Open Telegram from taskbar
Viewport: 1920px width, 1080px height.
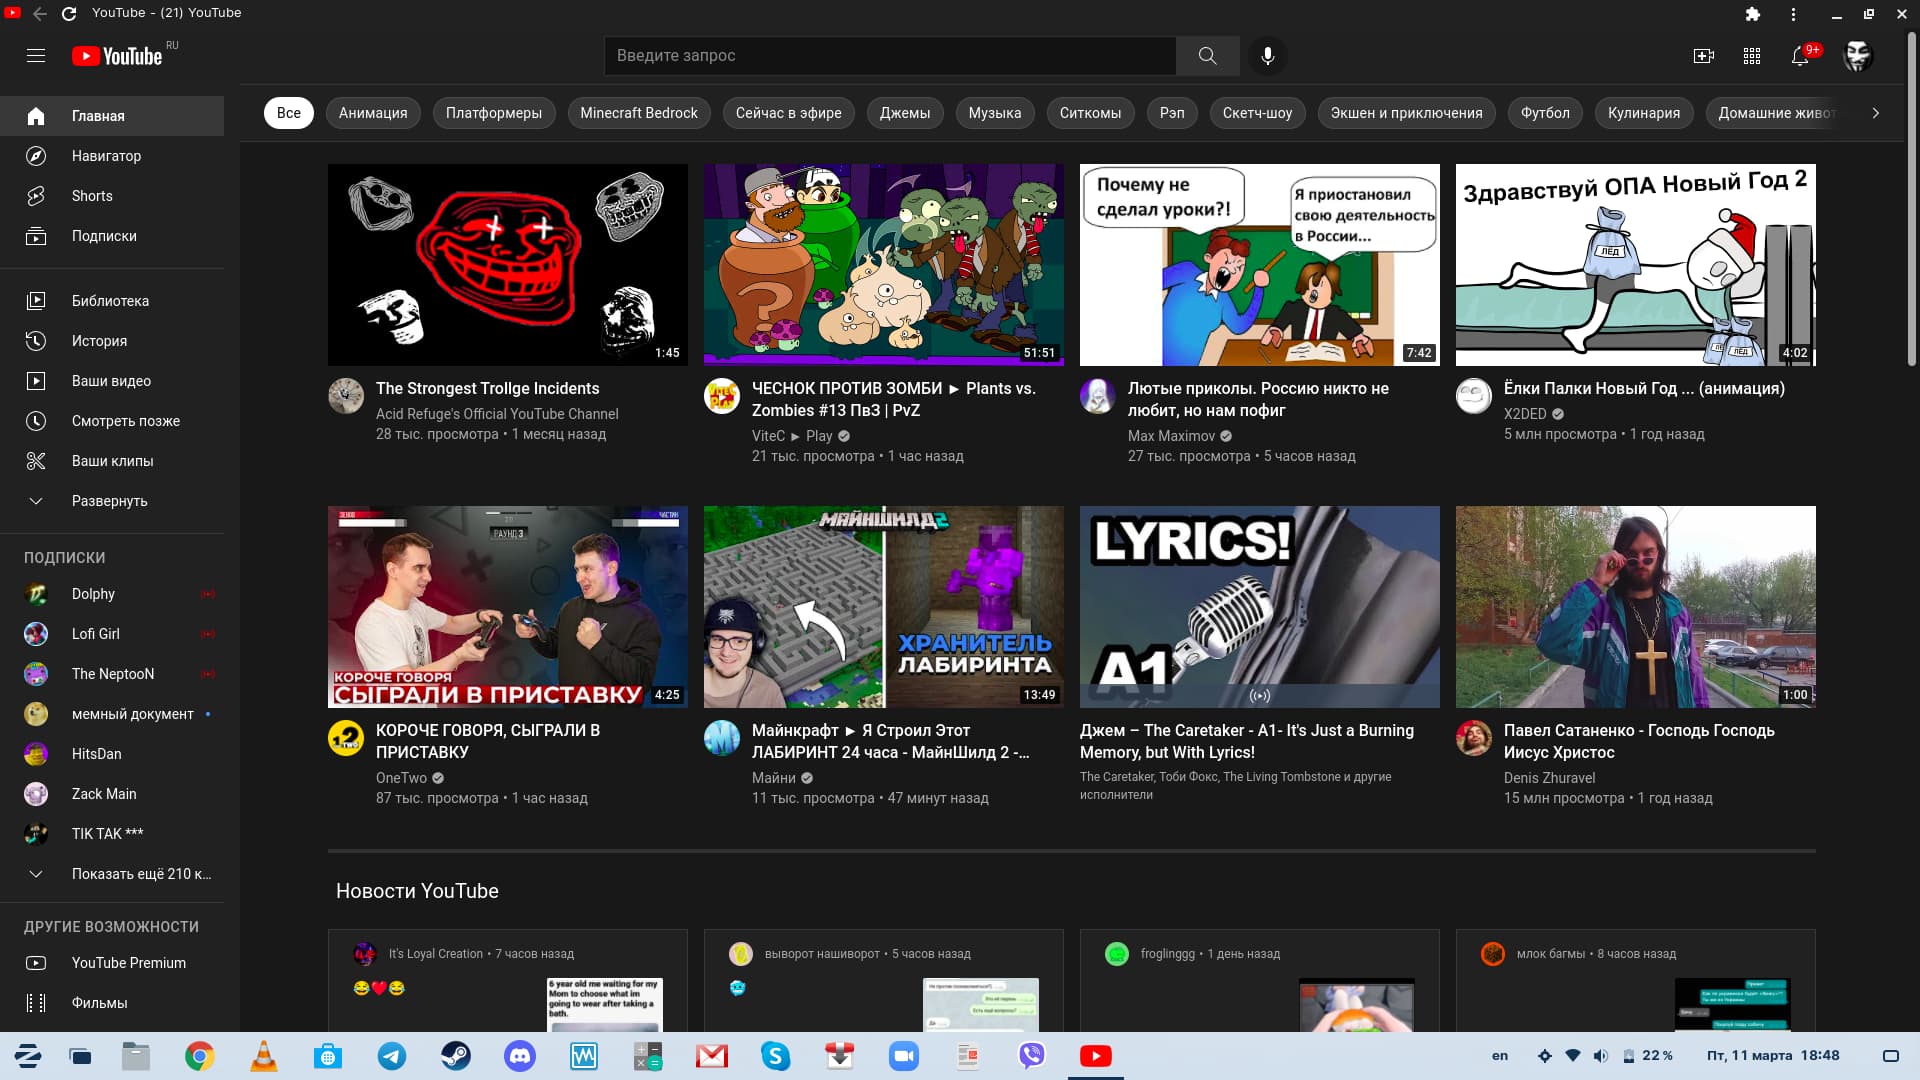[392, 1056]
